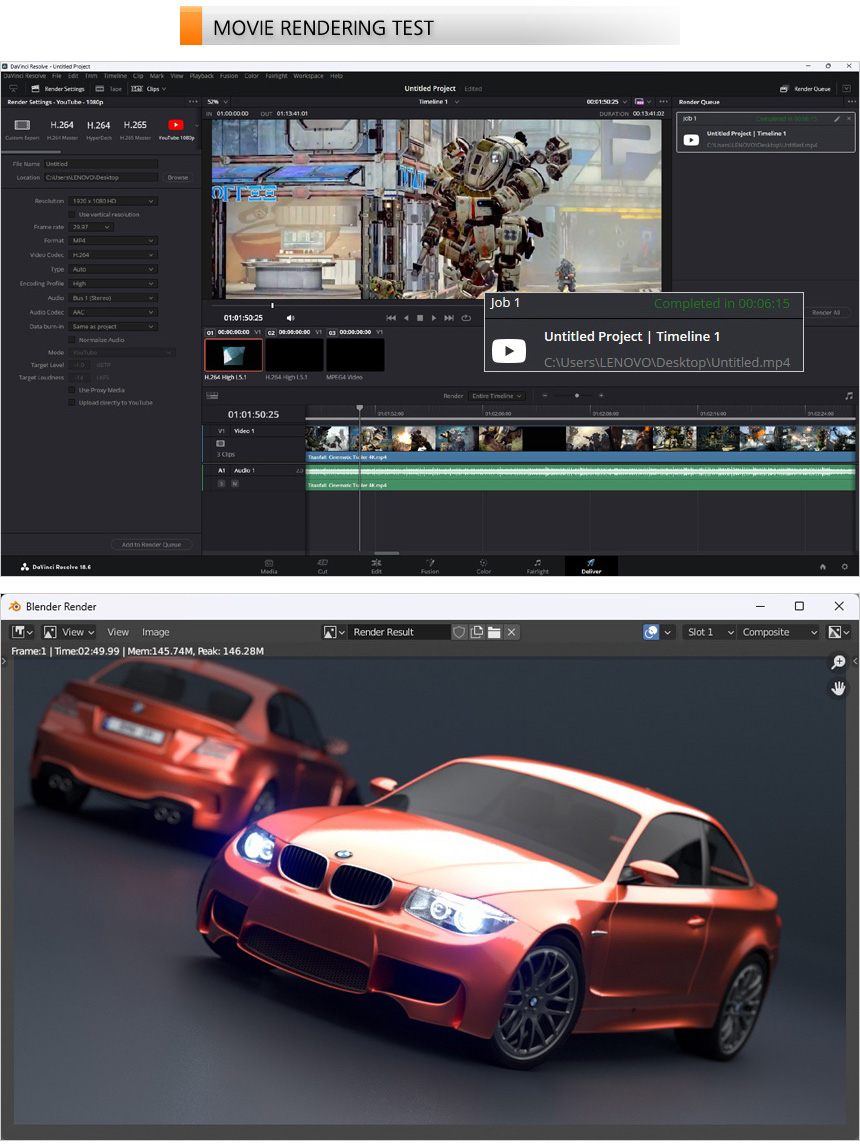Create new image copy in Blender
The height and width of the screenshot is (1145, 860).
[477, 632]
